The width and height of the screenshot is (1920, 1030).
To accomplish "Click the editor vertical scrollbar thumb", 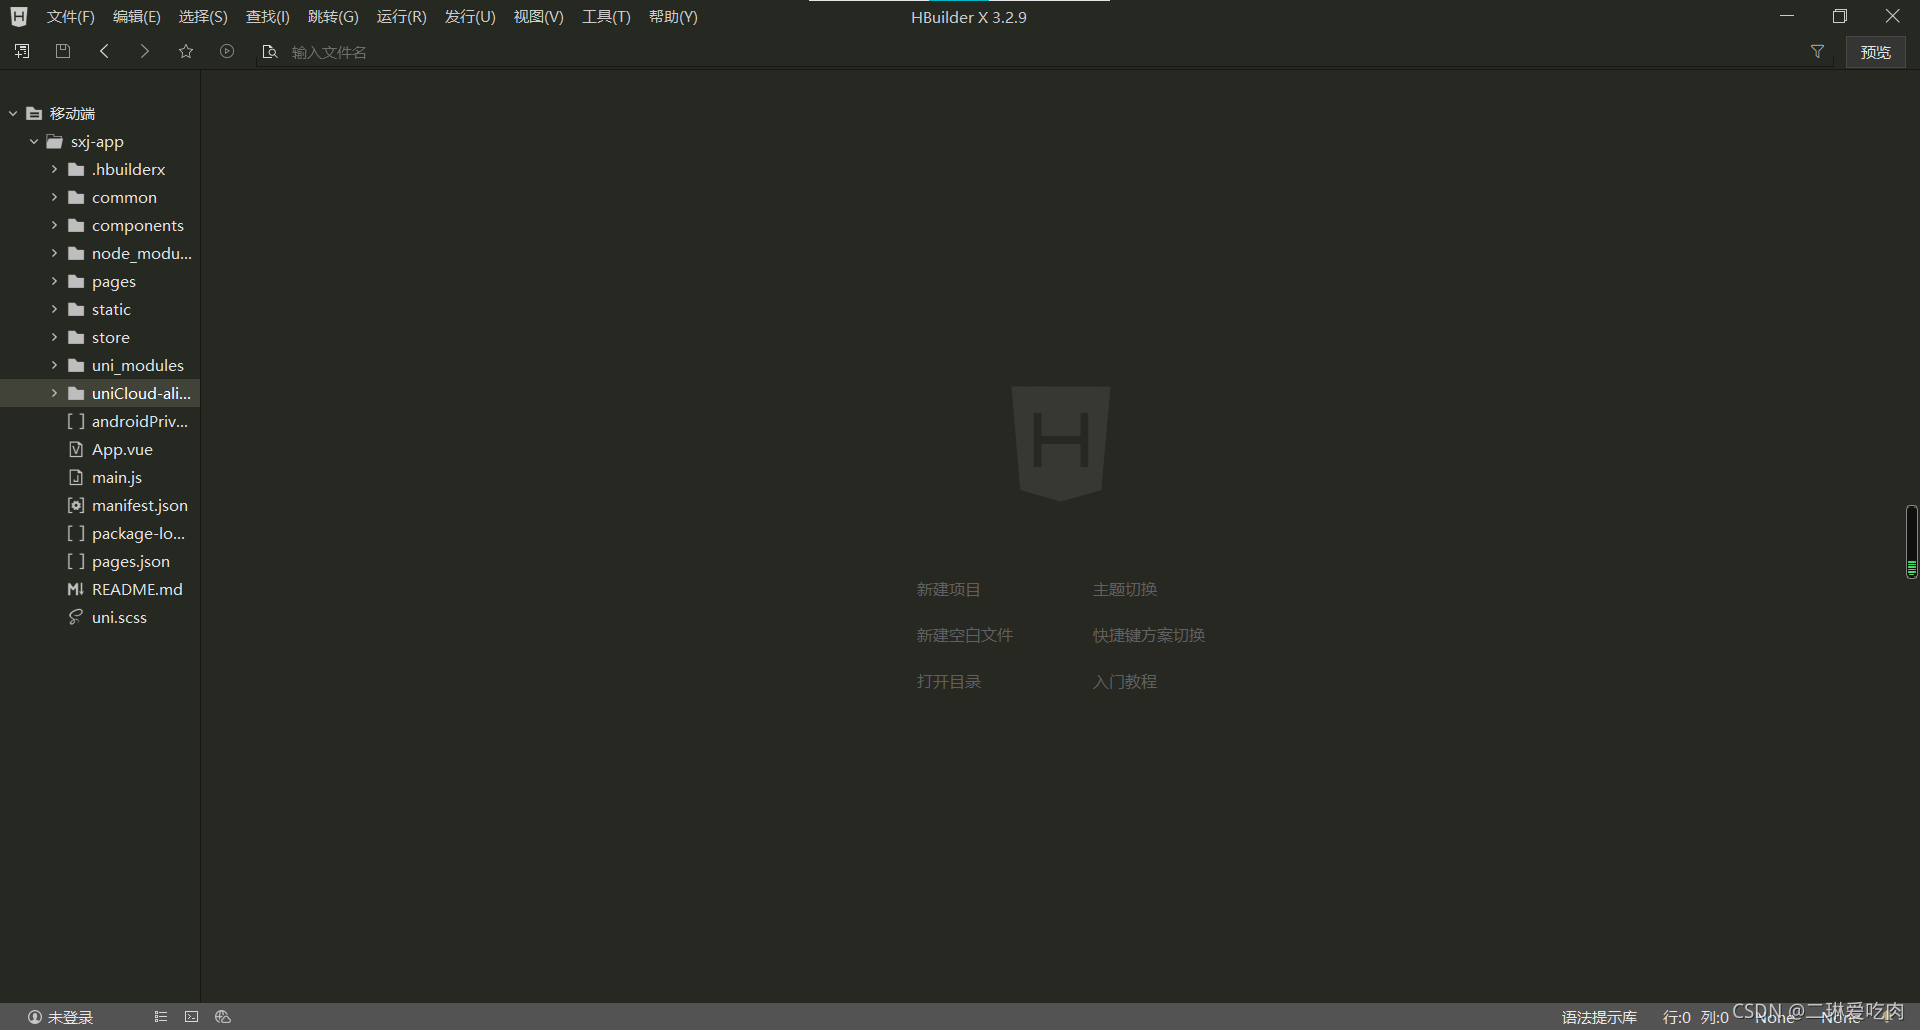I will tap(1911, 541).
